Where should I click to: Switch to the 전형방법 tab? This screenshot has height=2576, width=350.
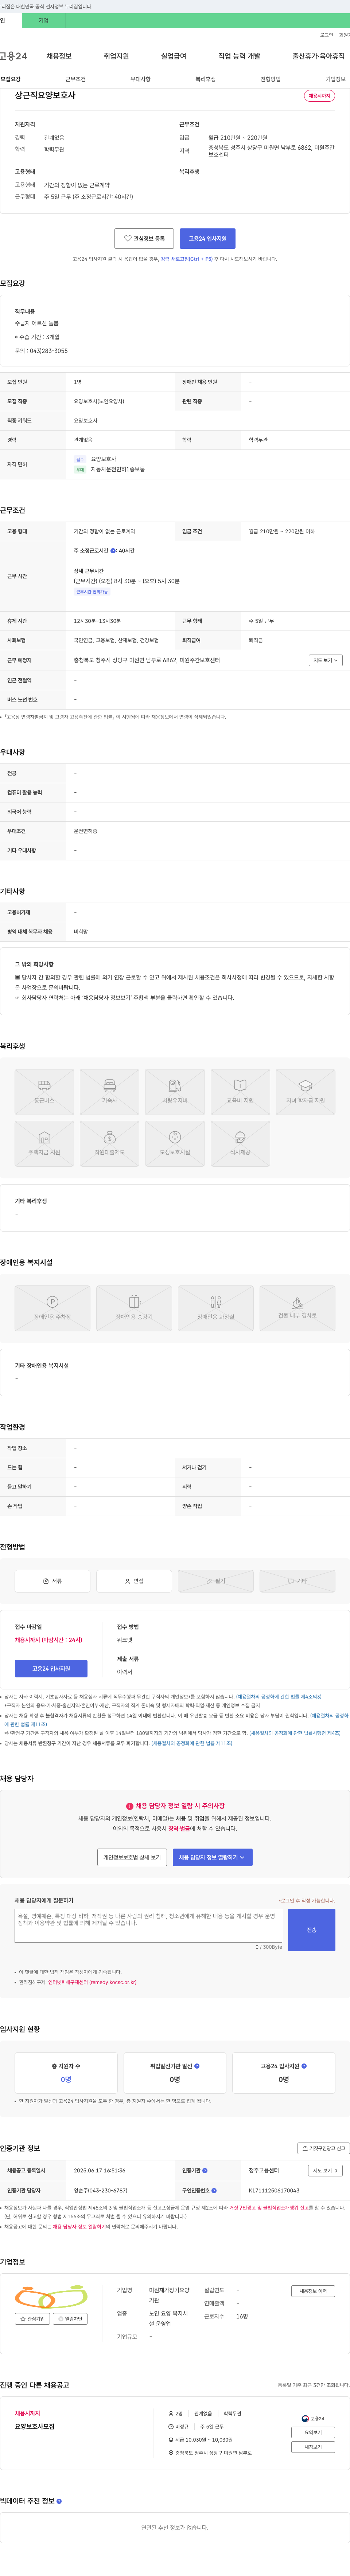[270, 79]
